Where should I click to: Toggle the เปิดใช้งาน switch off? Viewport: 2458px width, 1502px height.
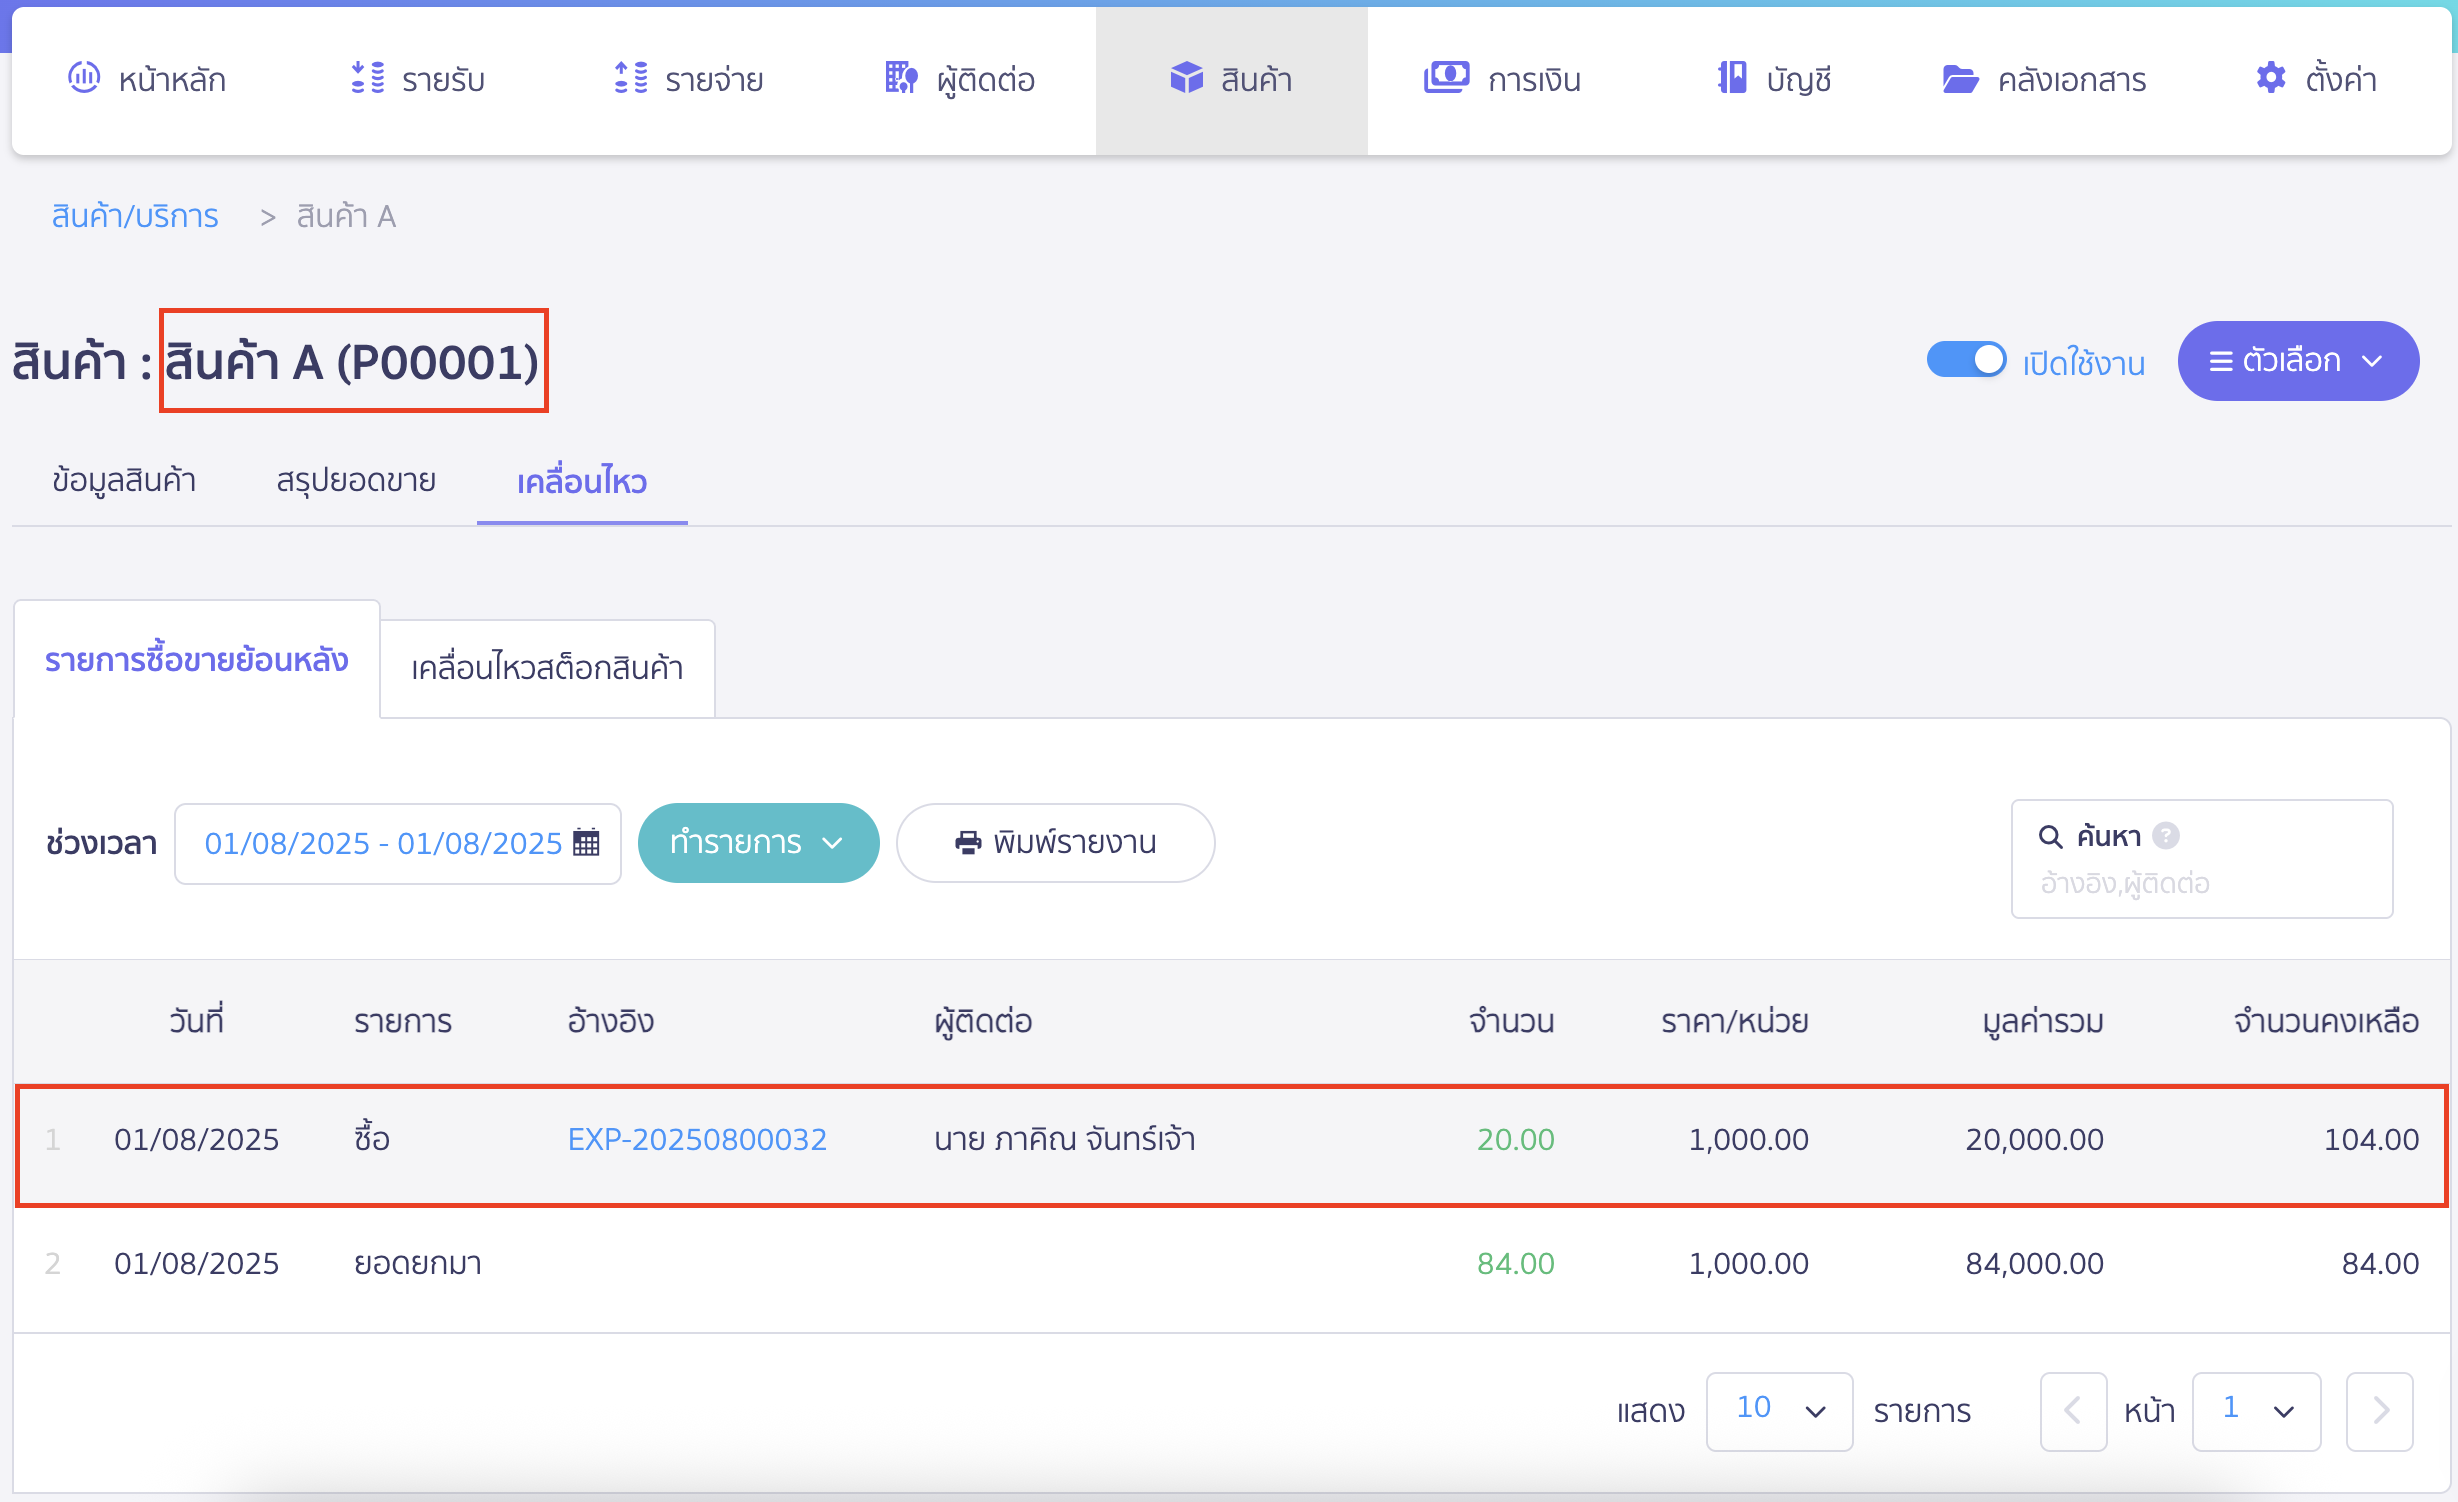click(x=1966, y=360)
